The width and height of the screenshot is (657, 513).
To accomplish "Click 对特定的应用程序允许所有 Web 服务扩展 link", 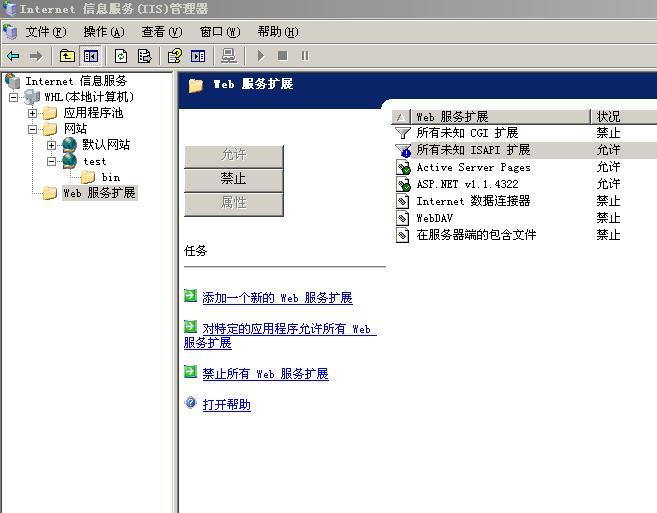I will coord(280,336).
